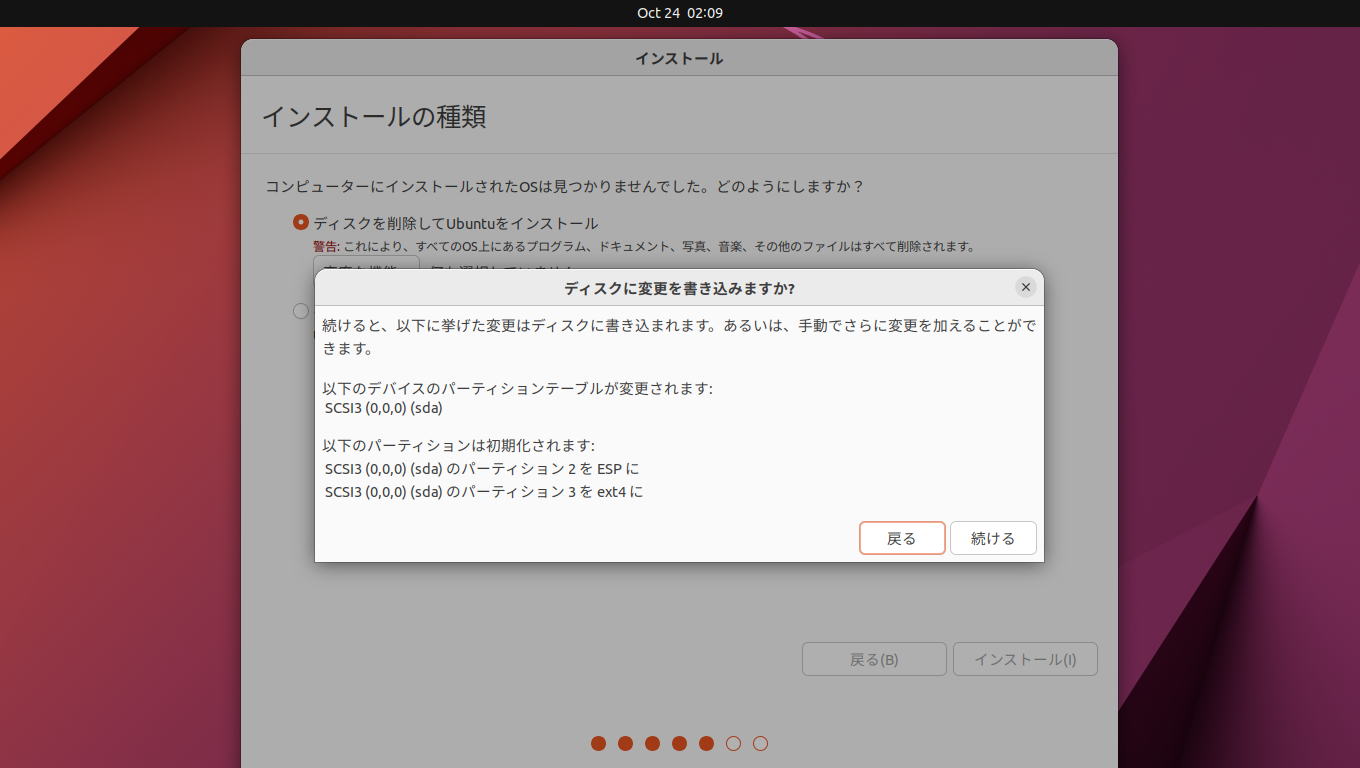Click the ディスクに変更を書き込みますか? dialog title
The image size is (1360, 768).
(679, 288)
